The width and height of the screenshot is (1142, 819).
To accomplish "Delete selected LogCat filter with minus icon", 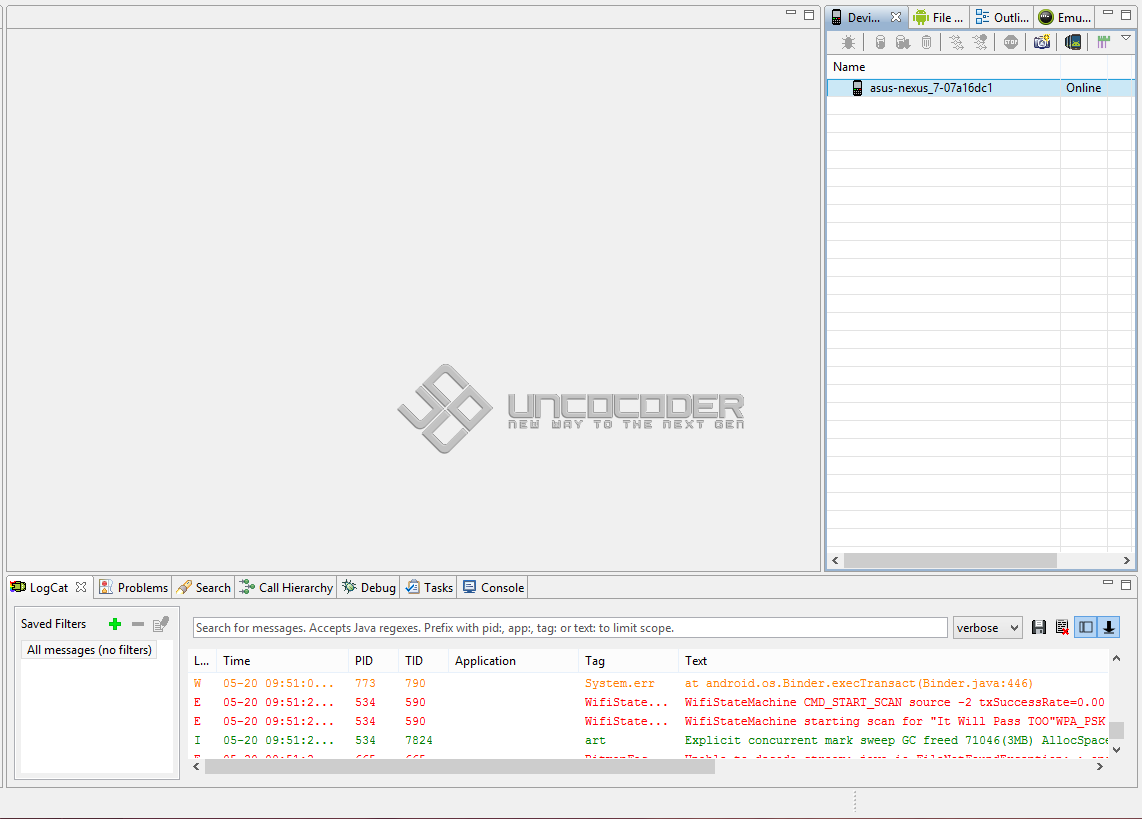I will click(x=138, y=624).
